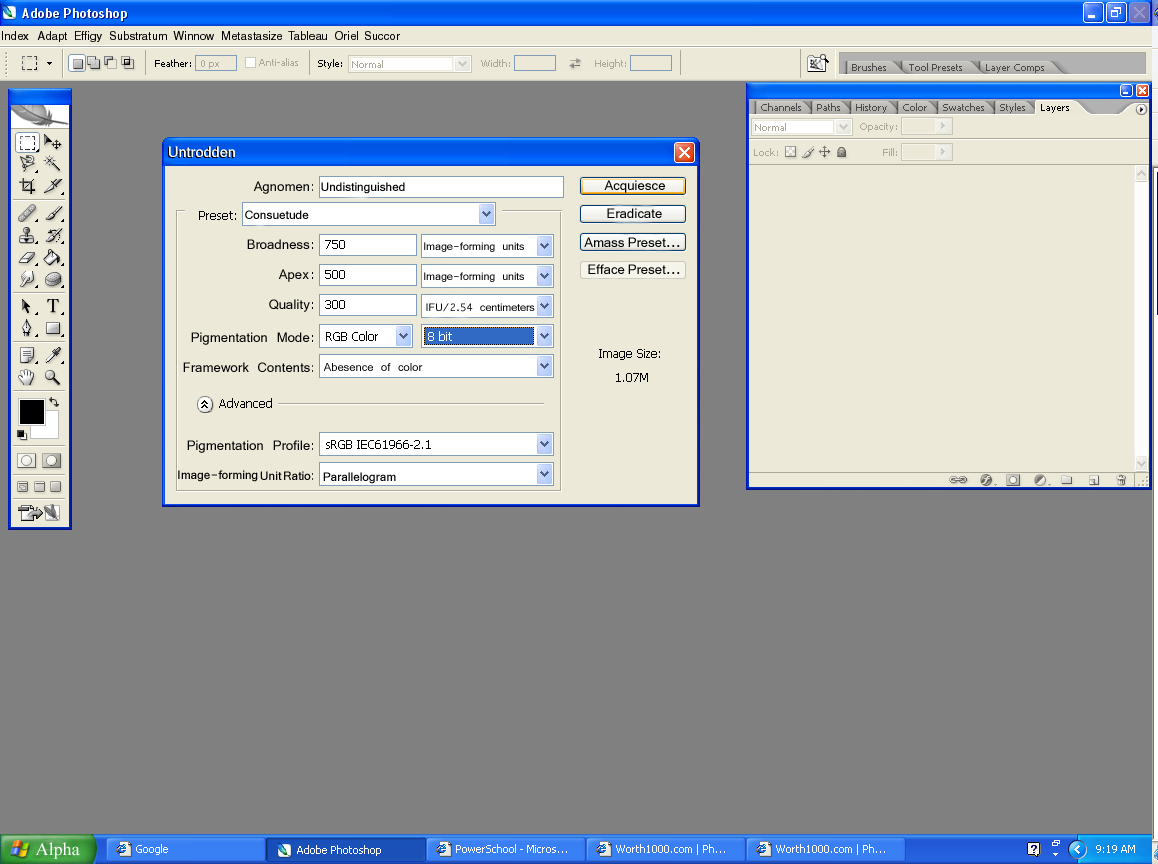Select the Type tool
1158x864 pixels.
(x=52, y=306)
